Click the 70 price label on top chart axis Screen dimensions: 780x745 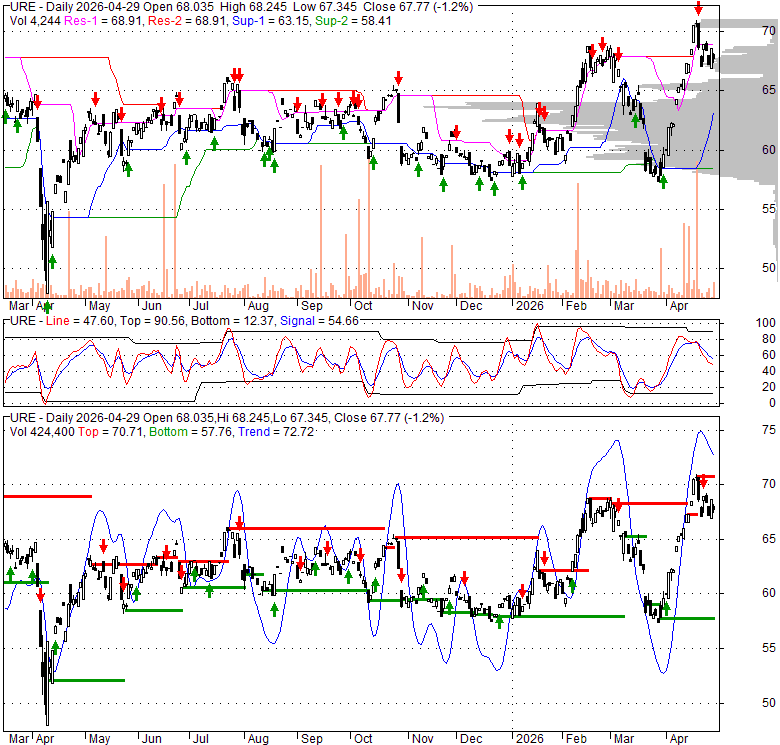[x=769, y=31]
